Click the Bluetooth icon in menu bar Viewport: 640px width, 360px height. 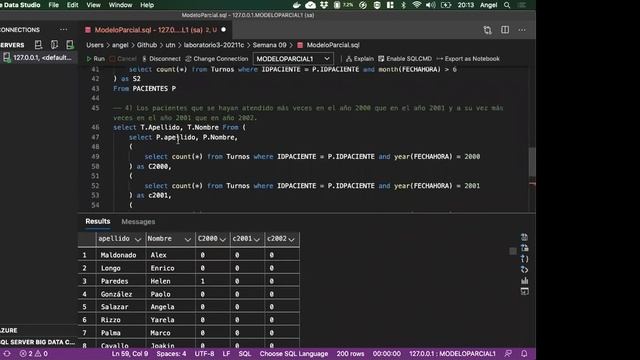(x=403, y=5)
